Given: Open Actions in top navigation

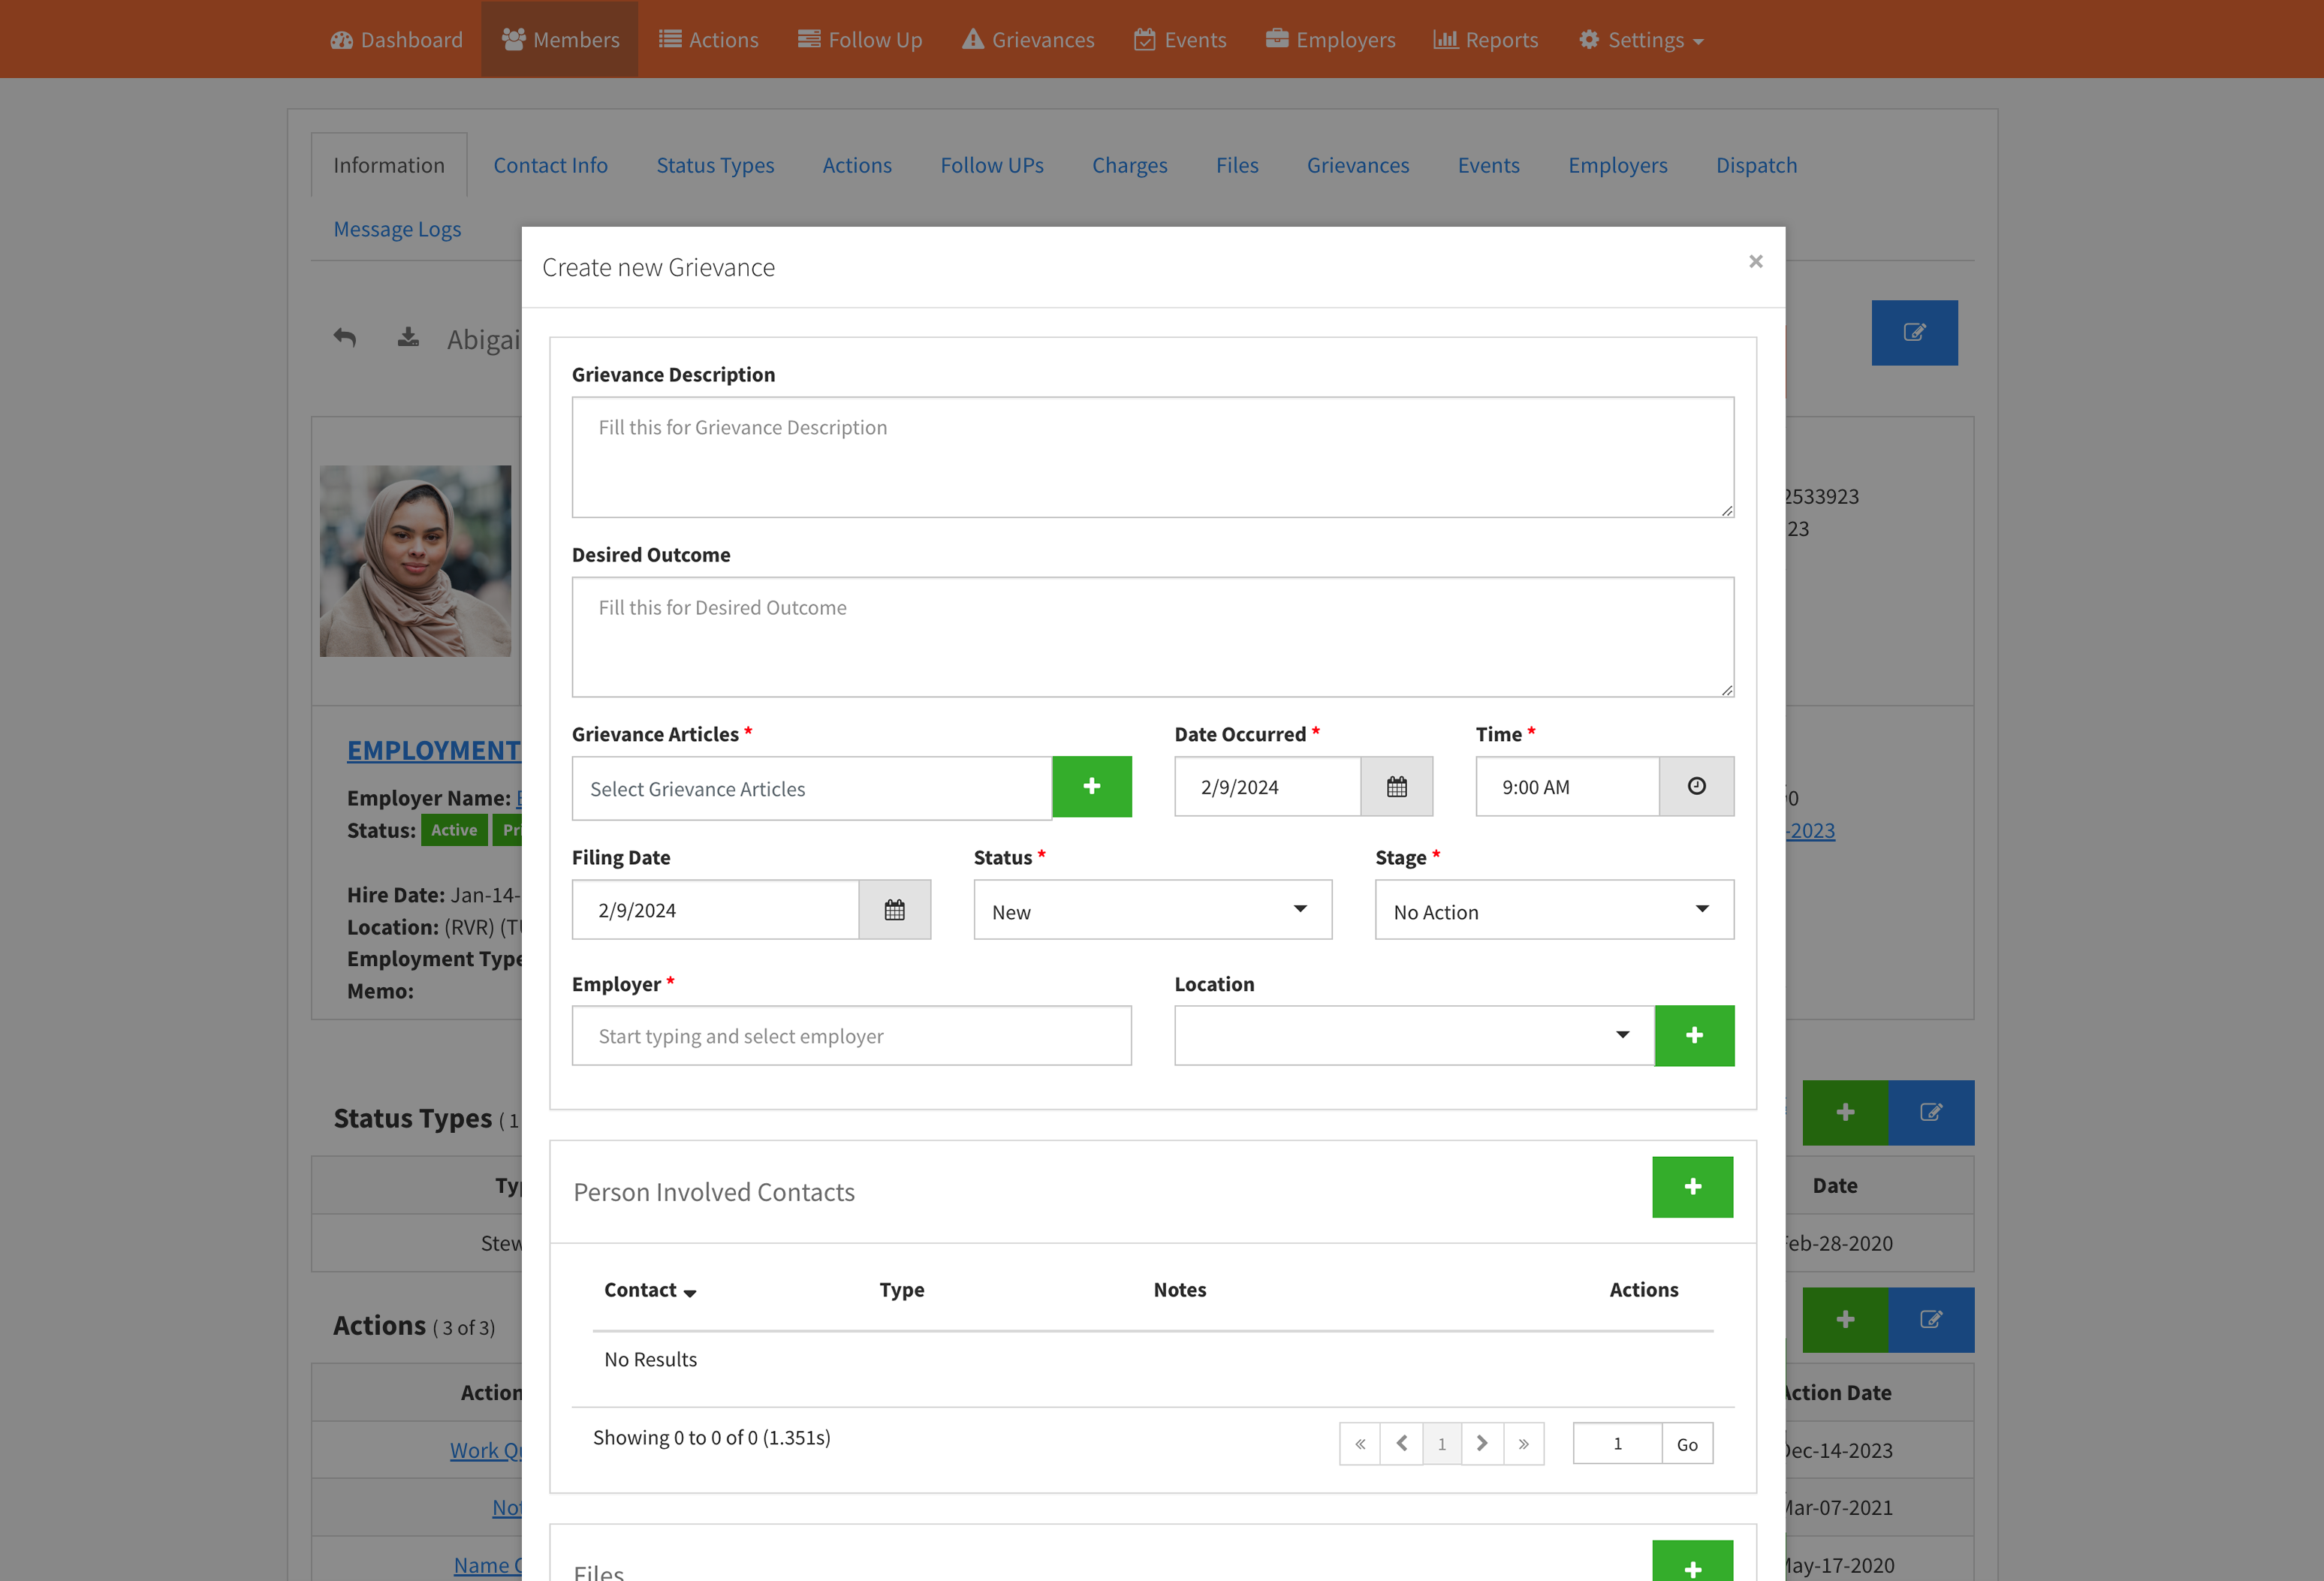Looking at the screenshot, I should pos(708,40).
